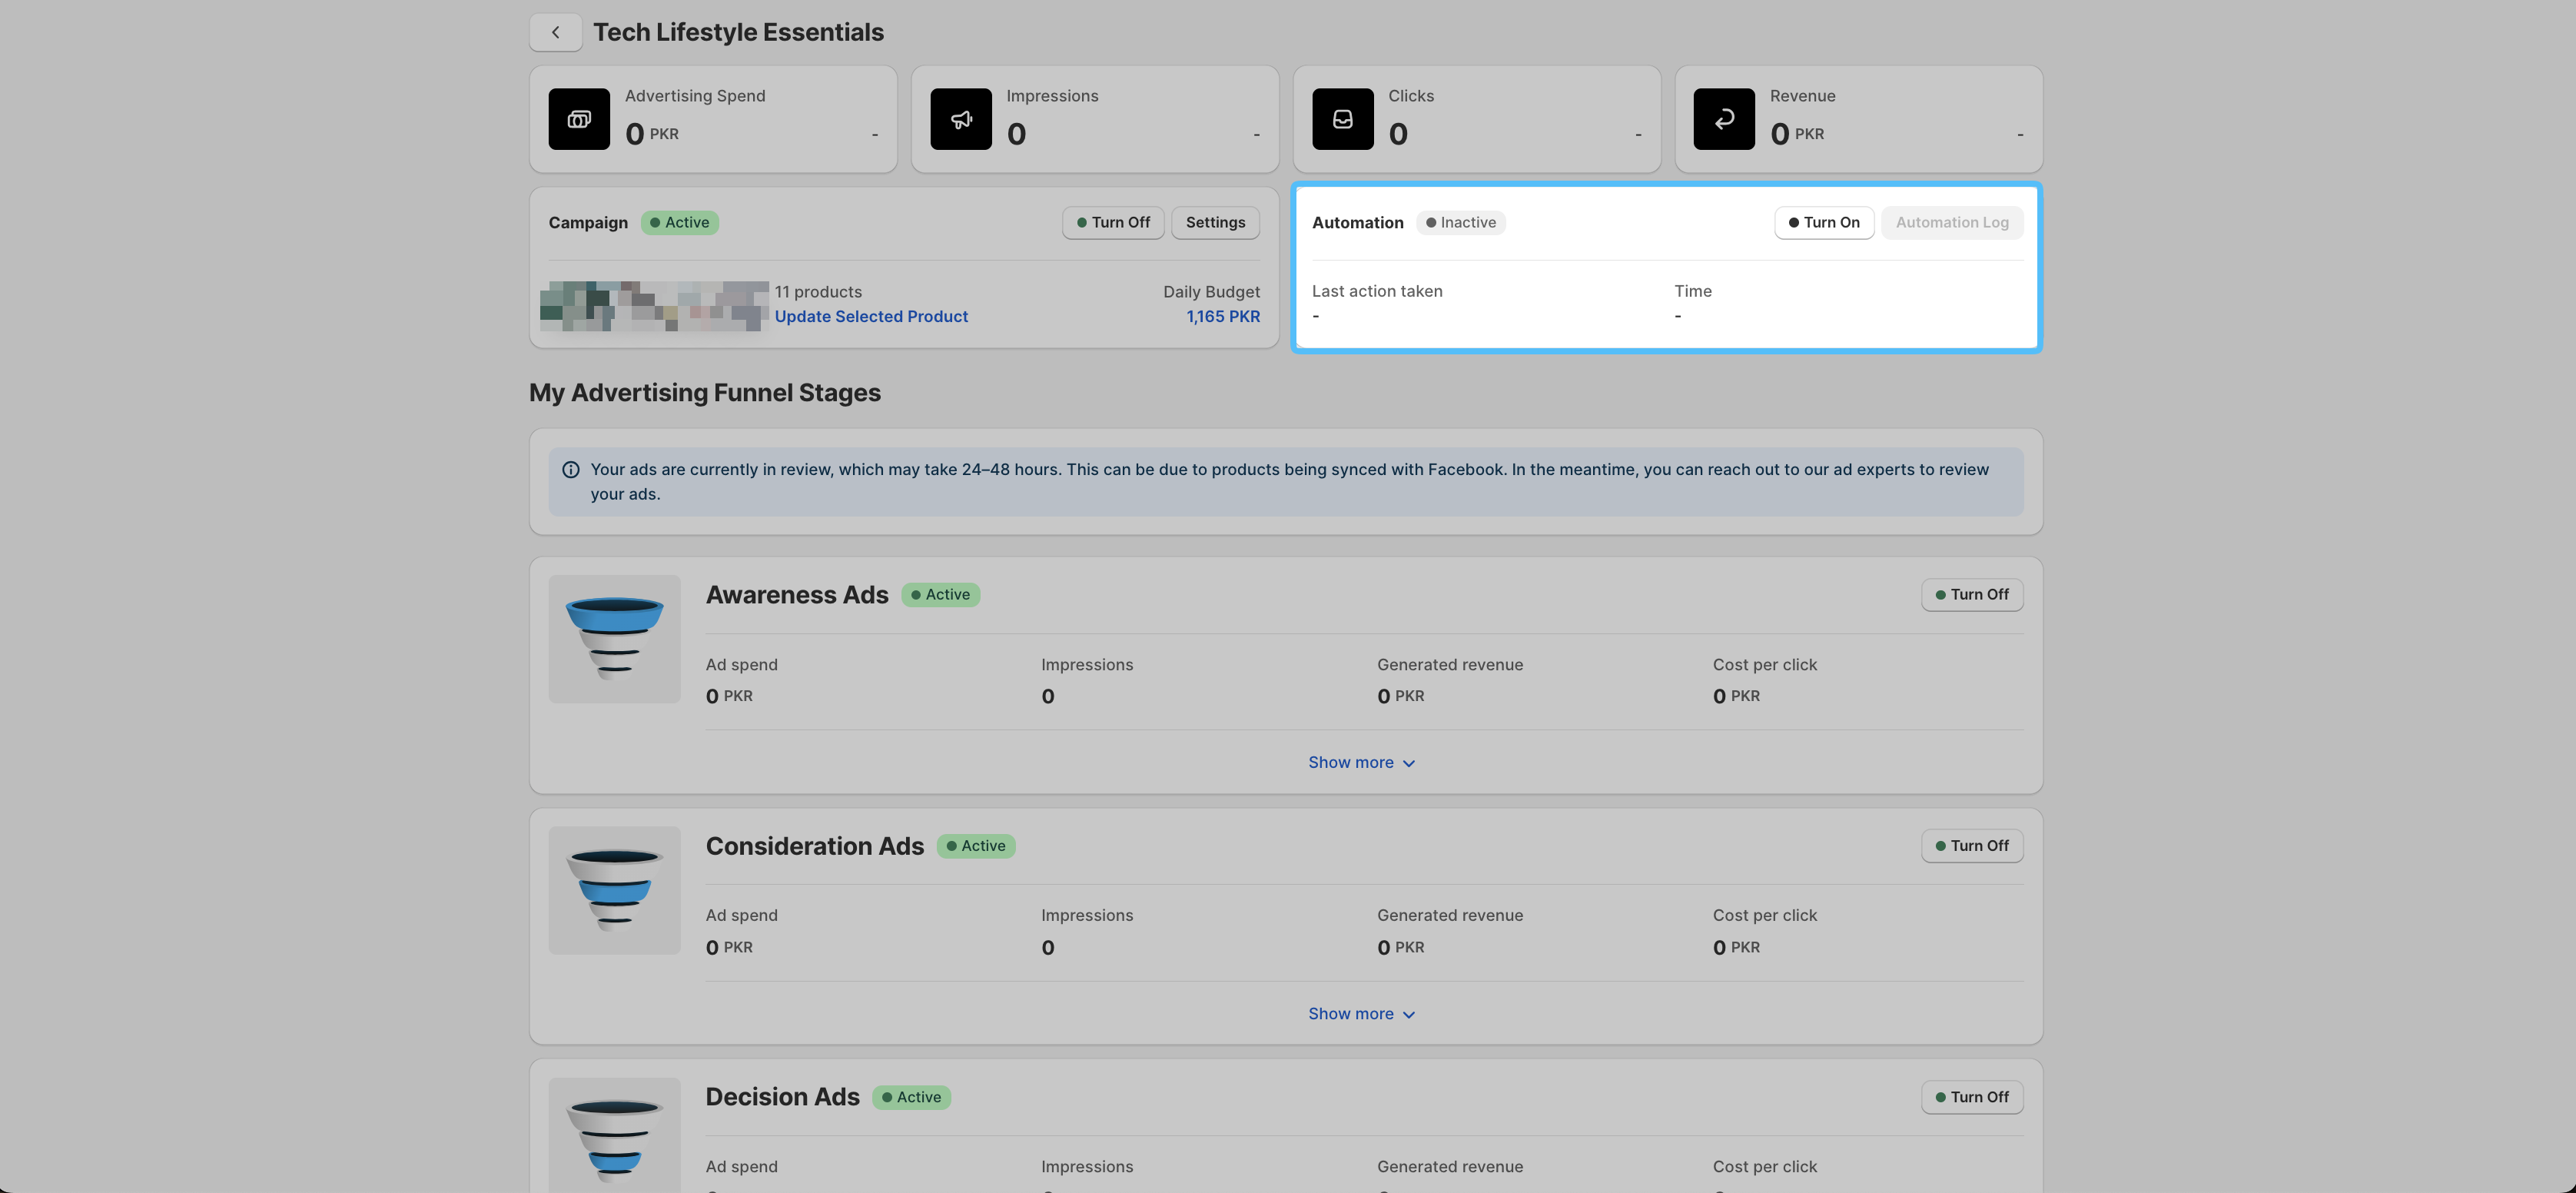Expand Show more under Awareness Ads
The height and width of the screenshot is (1193, 2576).
1362,763
